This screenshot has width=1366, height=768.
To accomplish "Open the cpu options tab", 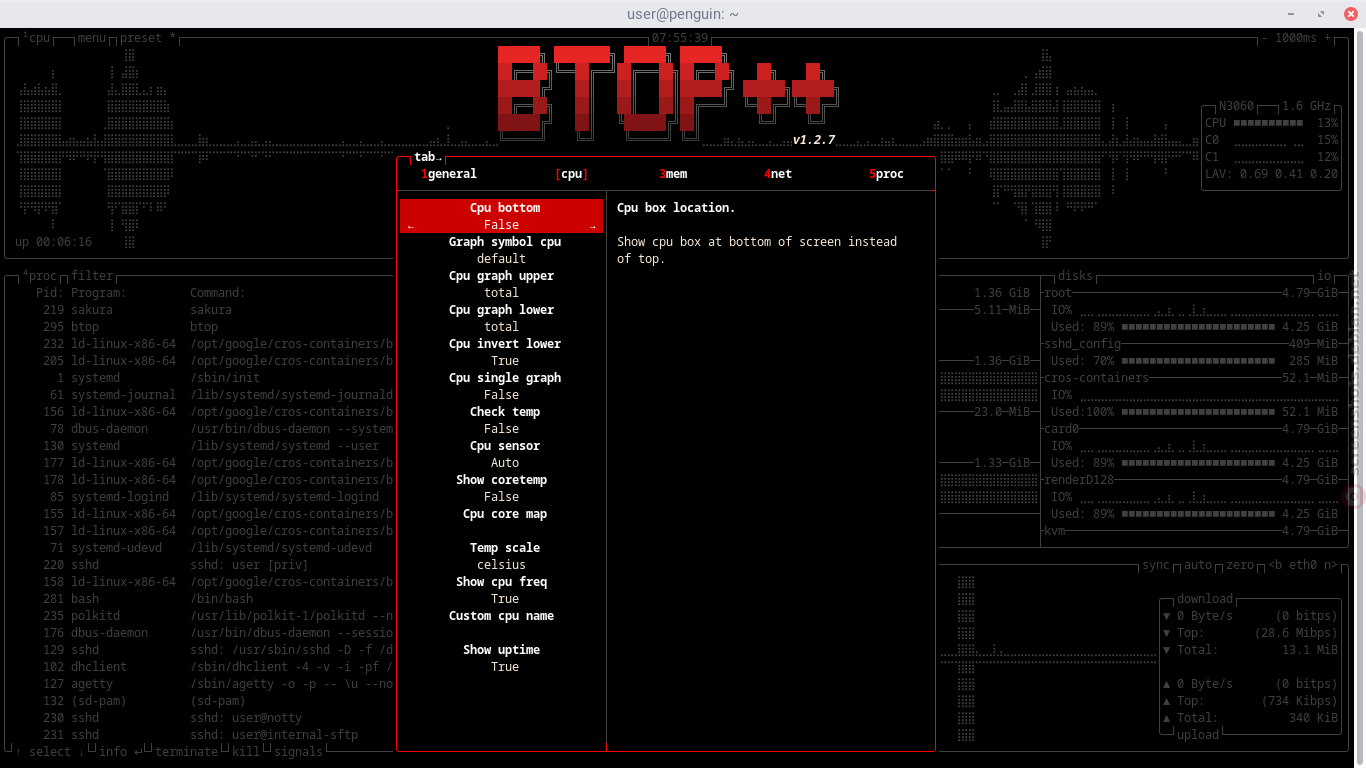I will point(571,174).
